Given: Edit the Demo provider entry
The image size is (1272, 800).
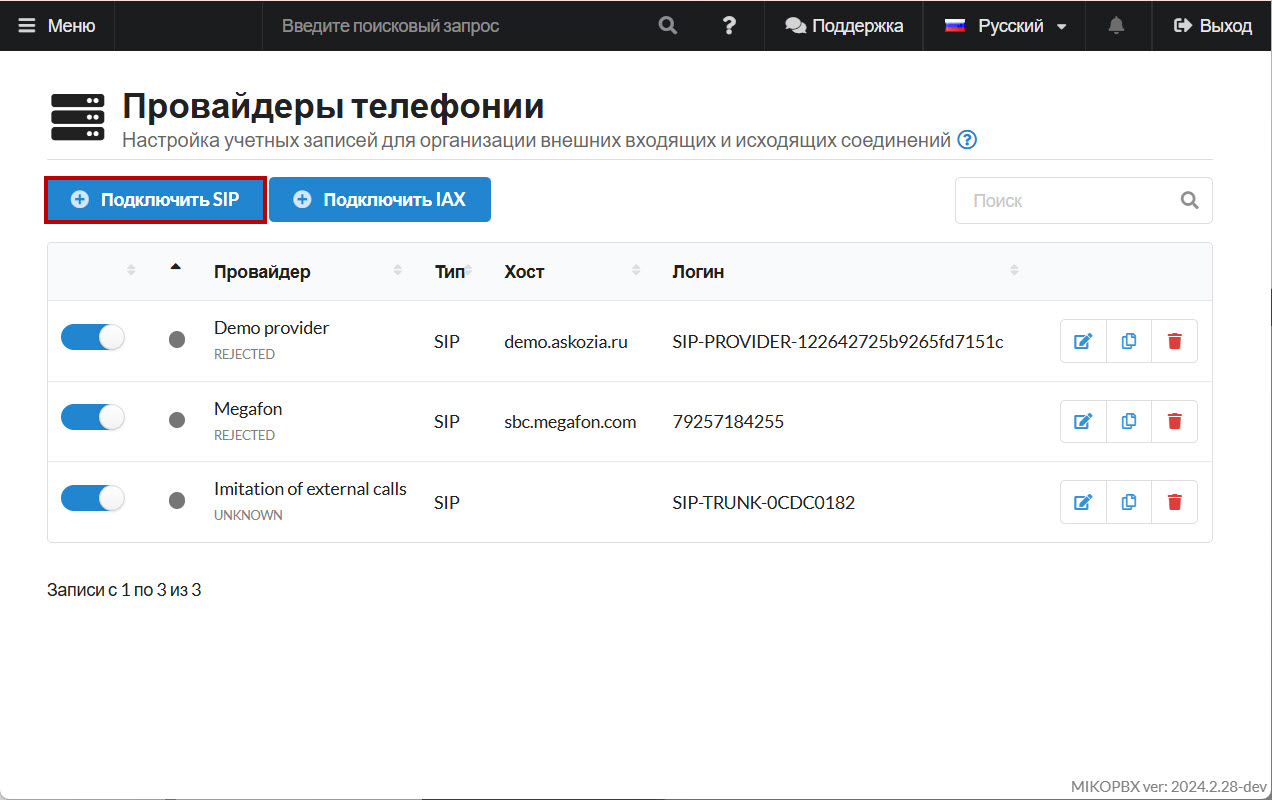Looking at the screenshot, I should pyautogui.click(x=1083, y=341).
